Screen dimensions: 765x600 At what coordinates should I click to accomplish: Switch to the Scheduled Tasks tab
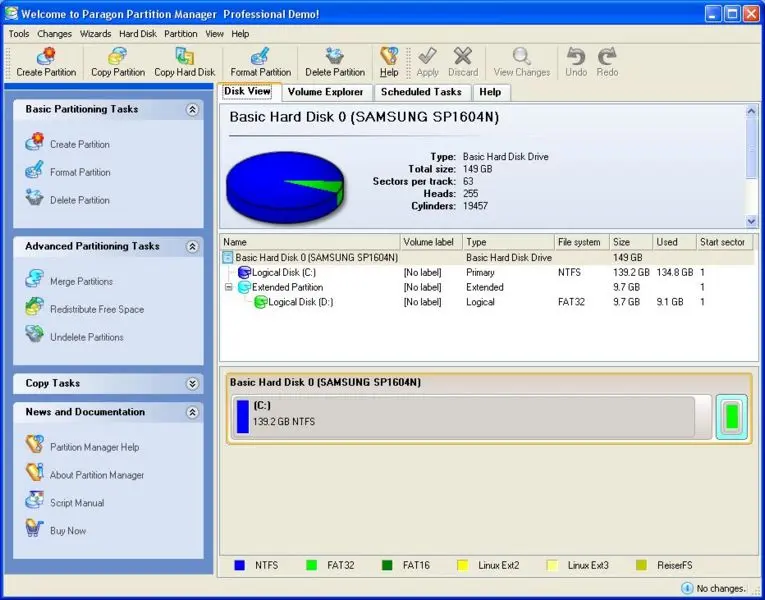421,92
